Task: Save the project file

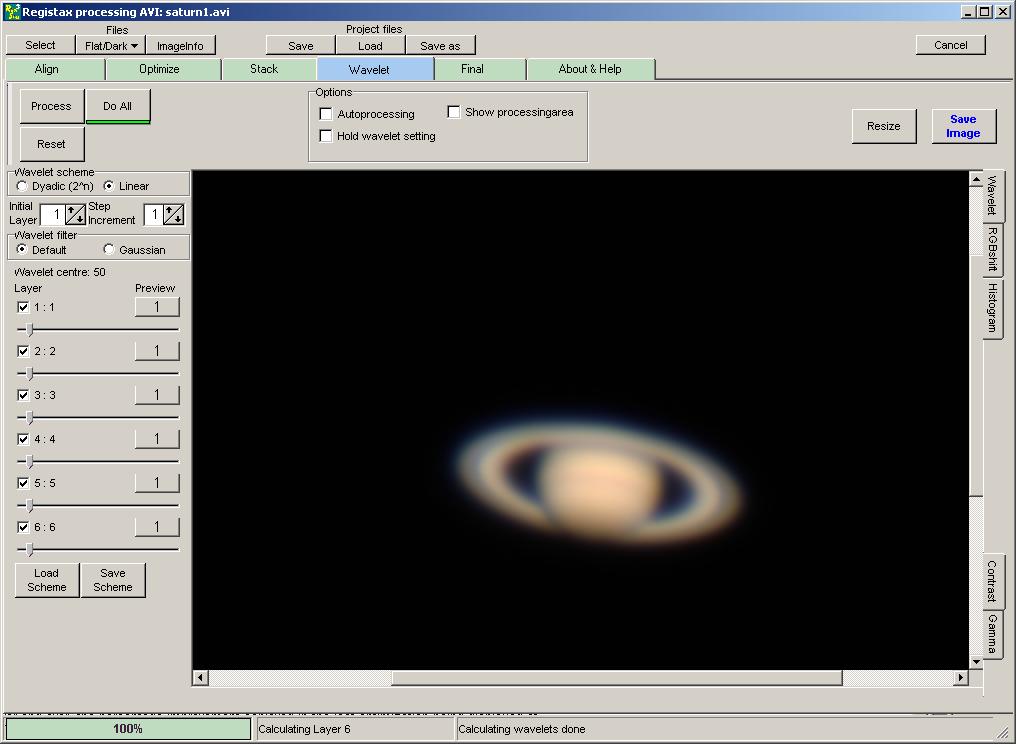Action: [x=301, y=45]
